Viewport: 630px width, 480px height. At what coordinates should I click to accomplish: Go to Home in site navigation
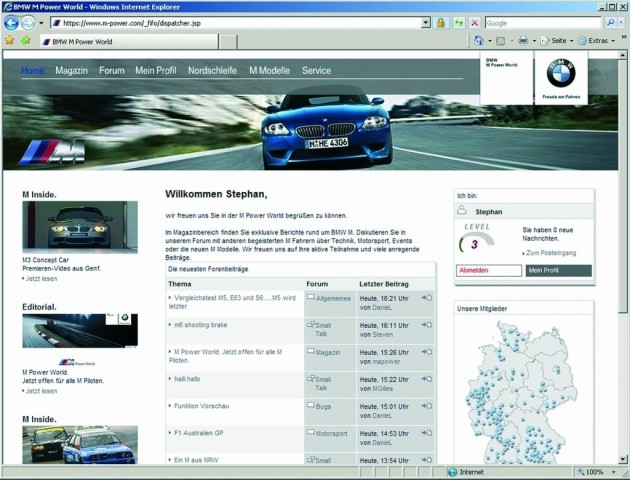(x=33, y=70)
